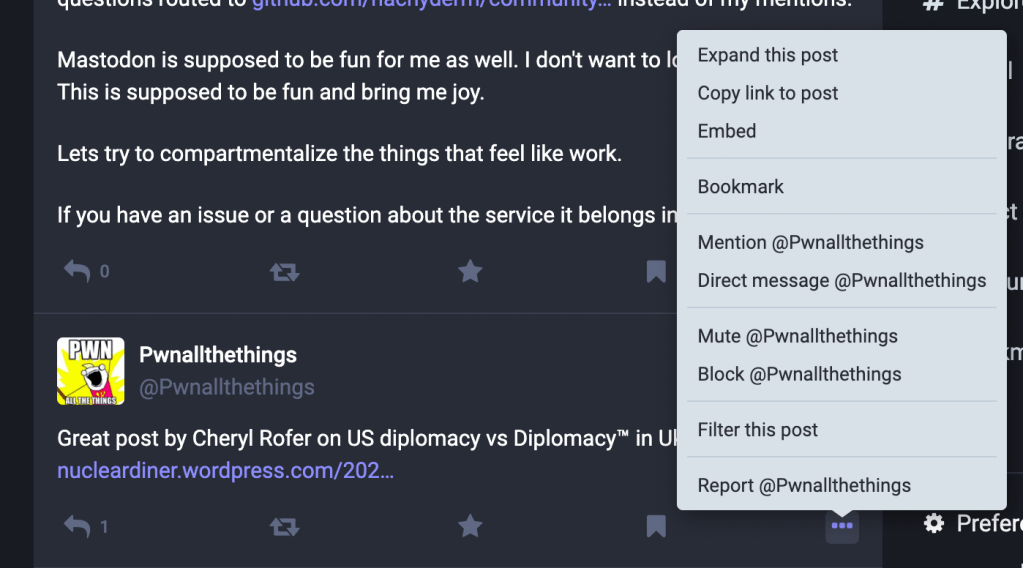The height and width of the screenshot is (568, 1023).
Task: Favourite the Pwnallthethings post with star
Action: 470,526
